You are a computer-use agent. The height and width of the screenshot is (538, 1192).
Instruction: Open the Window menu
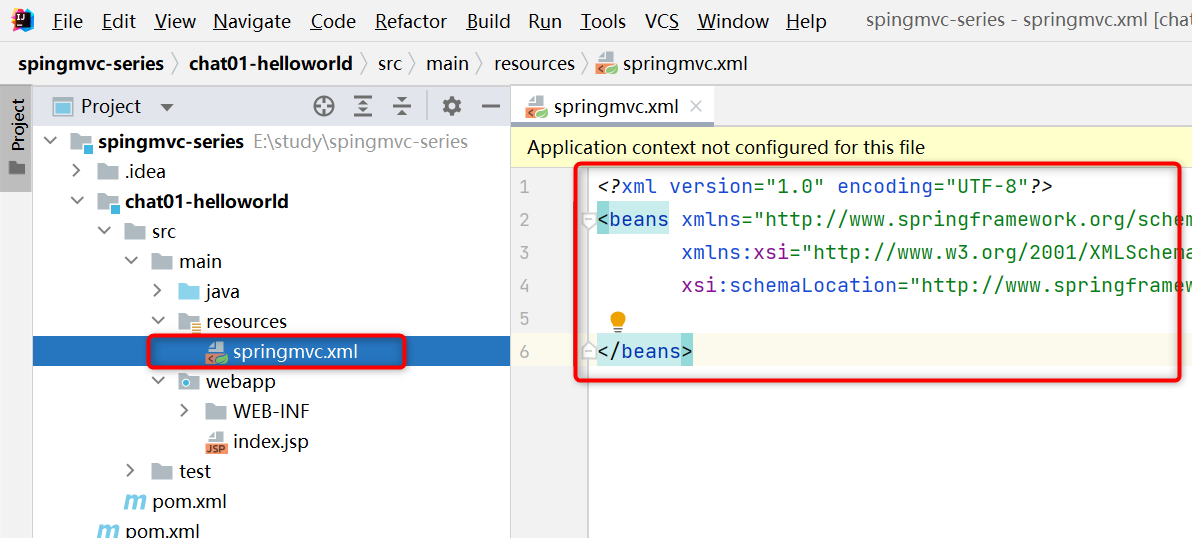pos(733,21)
